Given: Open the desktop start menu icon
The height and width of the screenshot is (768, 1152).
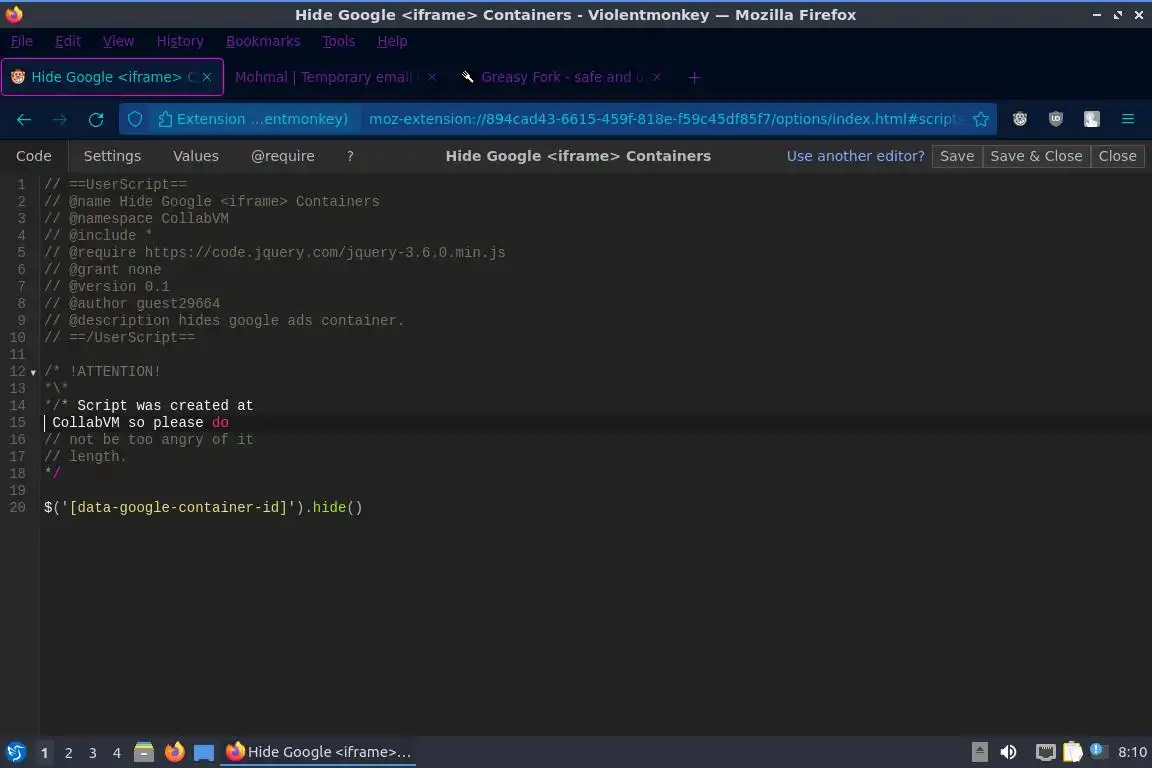Looking at the screenshot, I should point(15,752).
